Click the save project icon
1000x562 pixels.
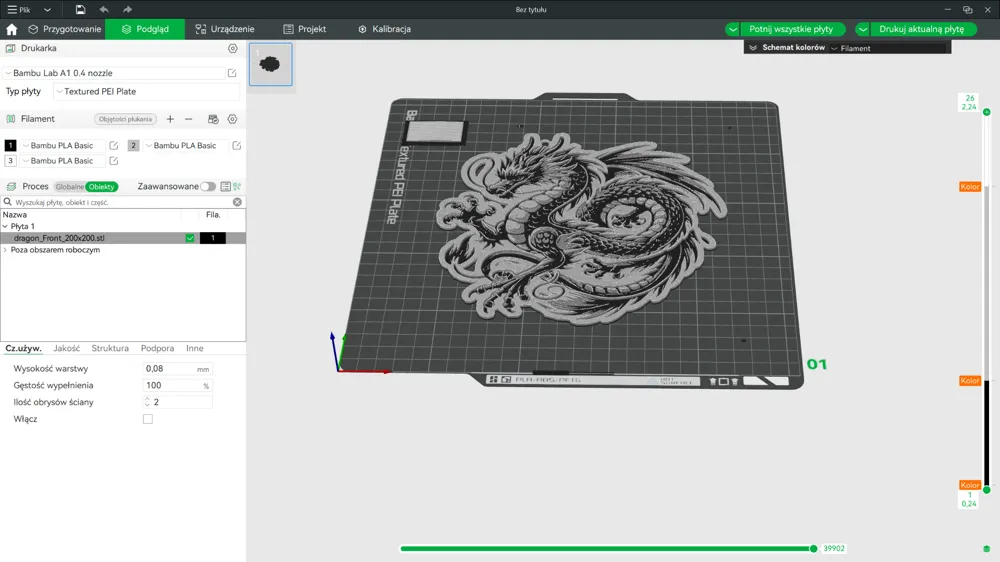pos(80,10)
